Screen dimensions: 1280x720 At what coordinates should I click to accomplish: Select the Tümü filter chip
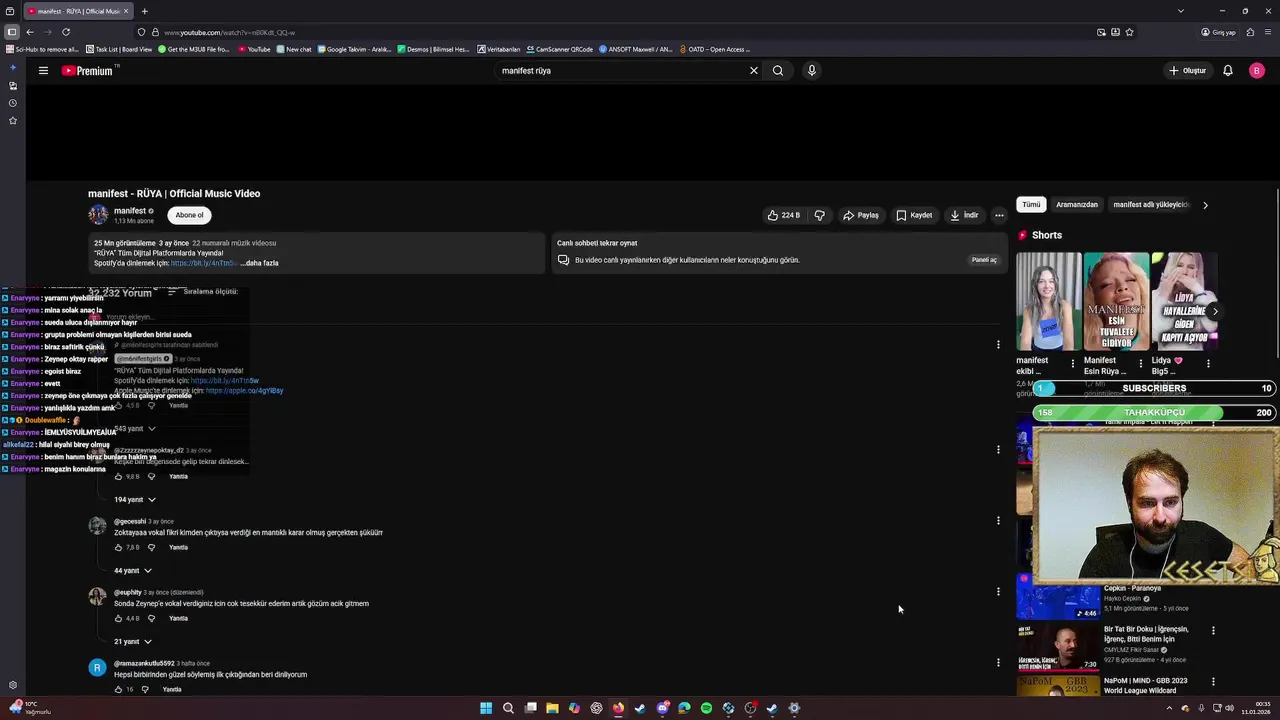[x=1031, y=205]
